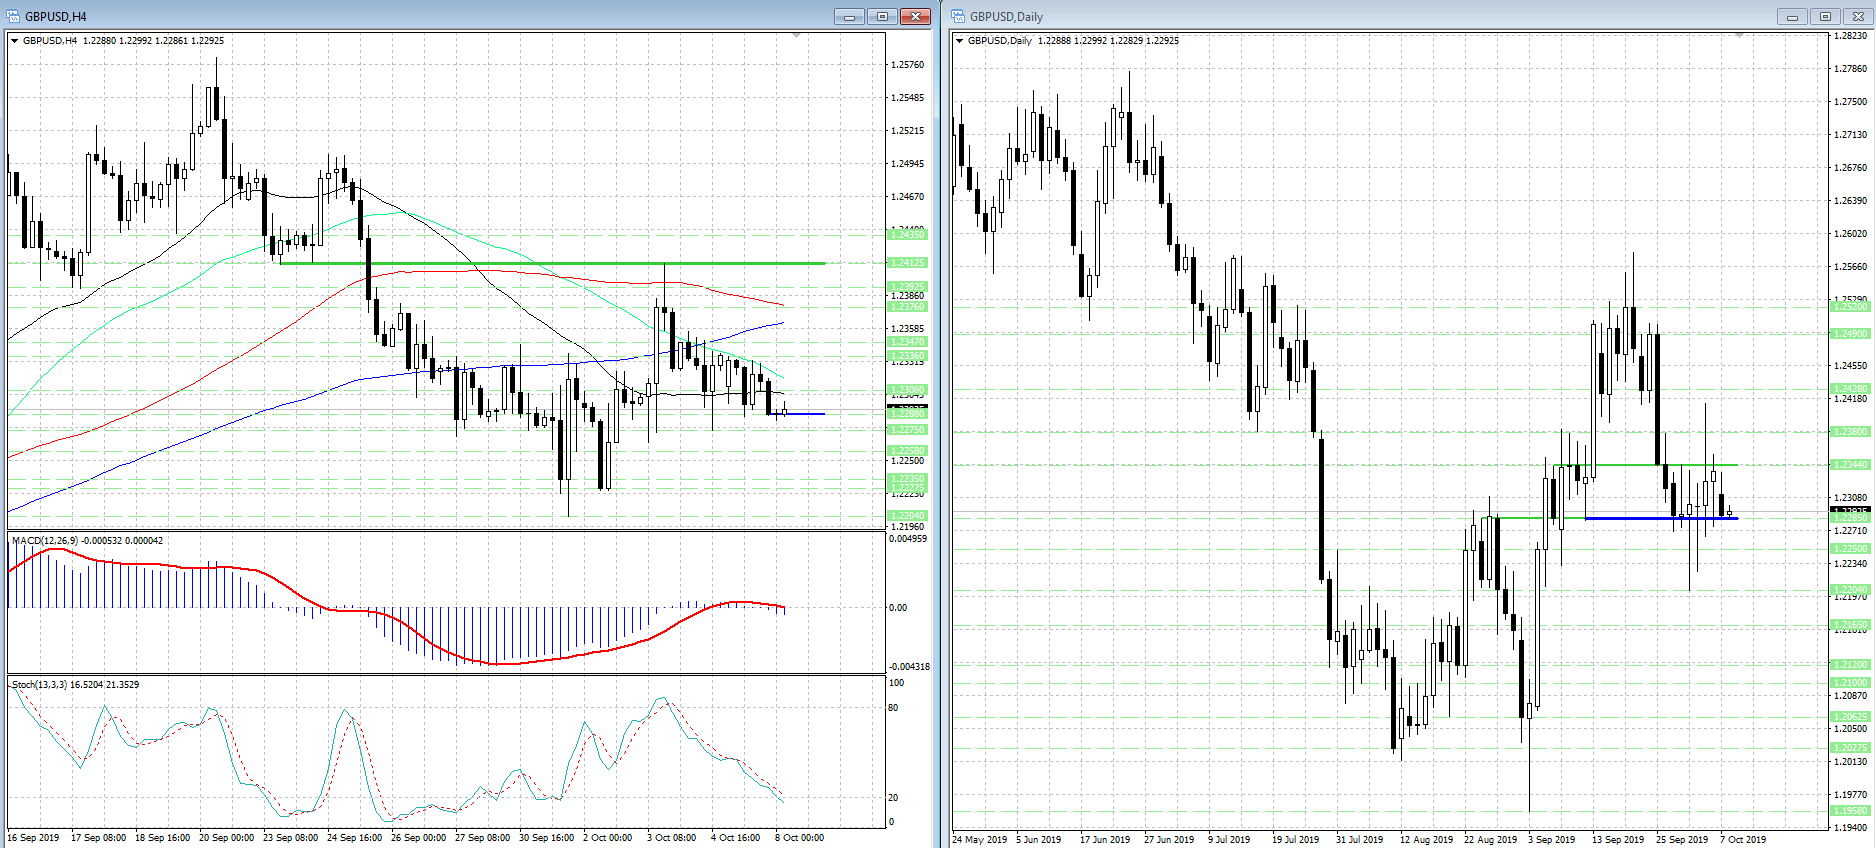
Task: Expand the triangle beside the GBPUSD,Daily chart label
Action: tap(959, 41)
